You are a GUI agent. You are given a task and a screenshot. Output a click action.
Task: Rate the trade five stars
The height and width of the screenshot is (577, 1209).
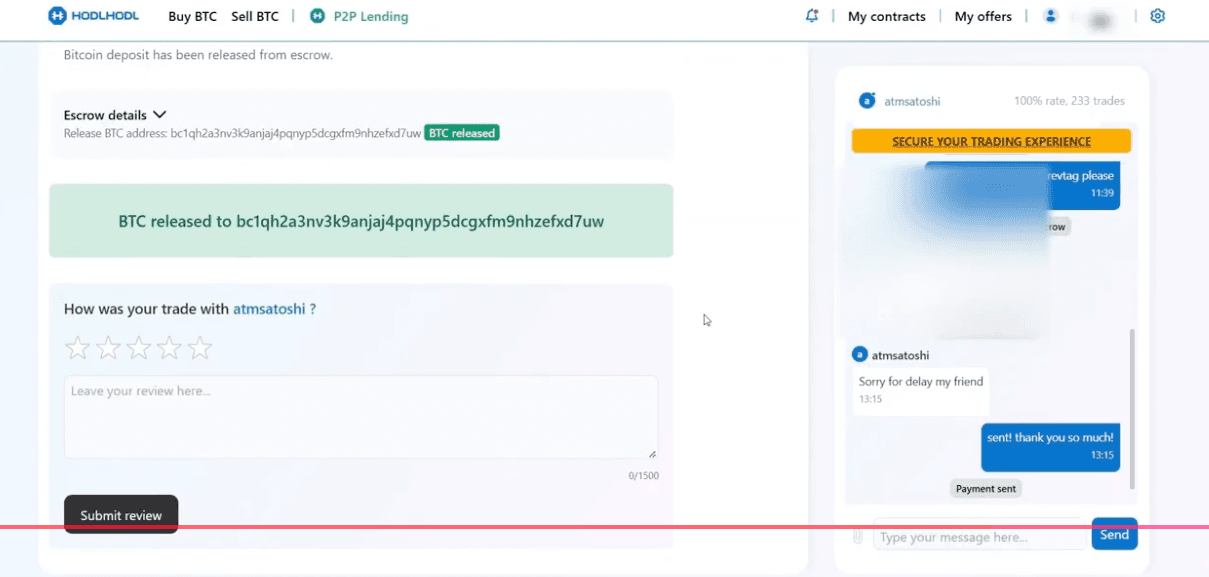[201, 347]
